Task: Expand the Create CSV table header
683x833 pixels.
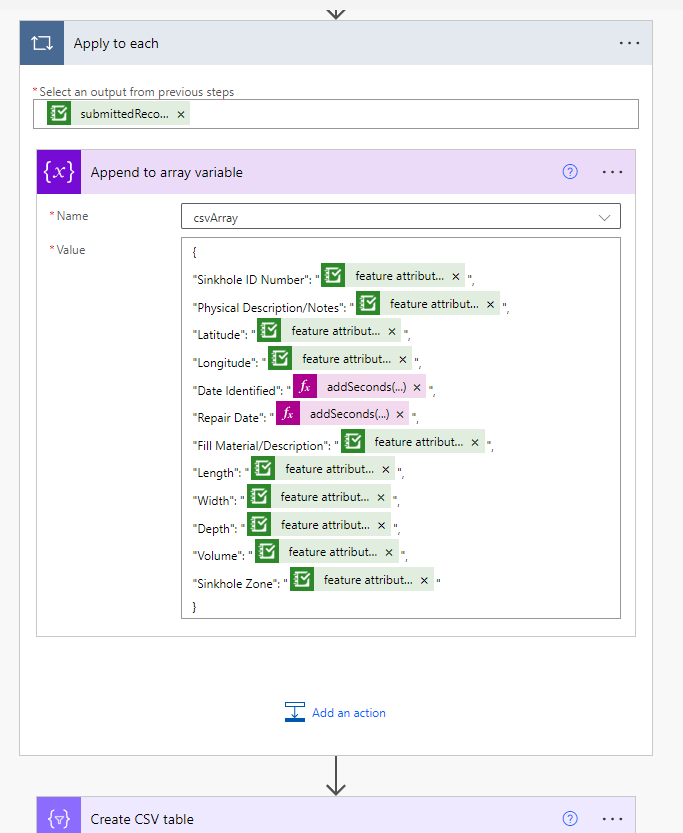Action: point(300,818)
